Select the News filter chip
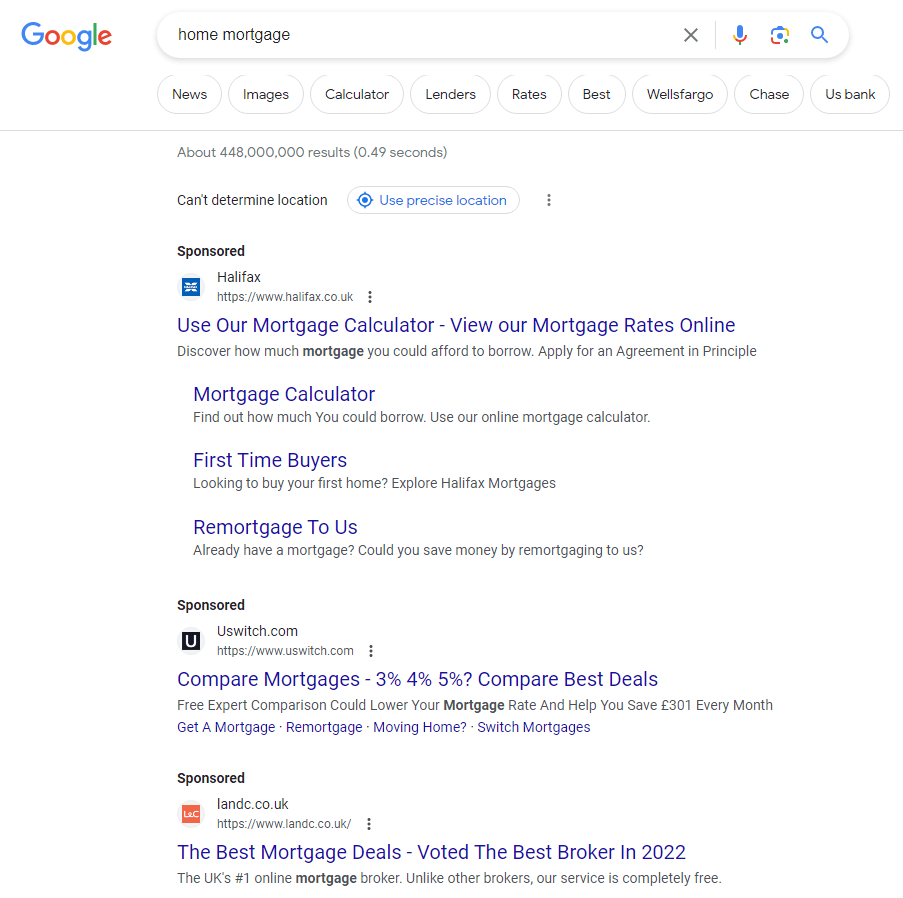903x898 pixels. [189, 94]
